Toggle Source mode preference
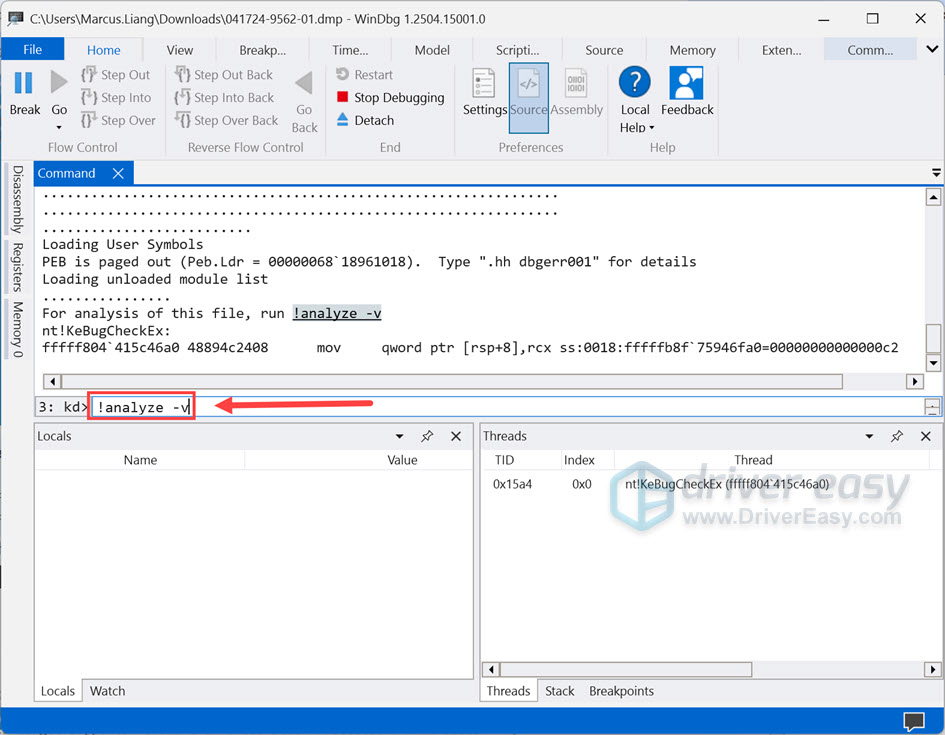Screen dimensions: 945x735 coord(529,98)
